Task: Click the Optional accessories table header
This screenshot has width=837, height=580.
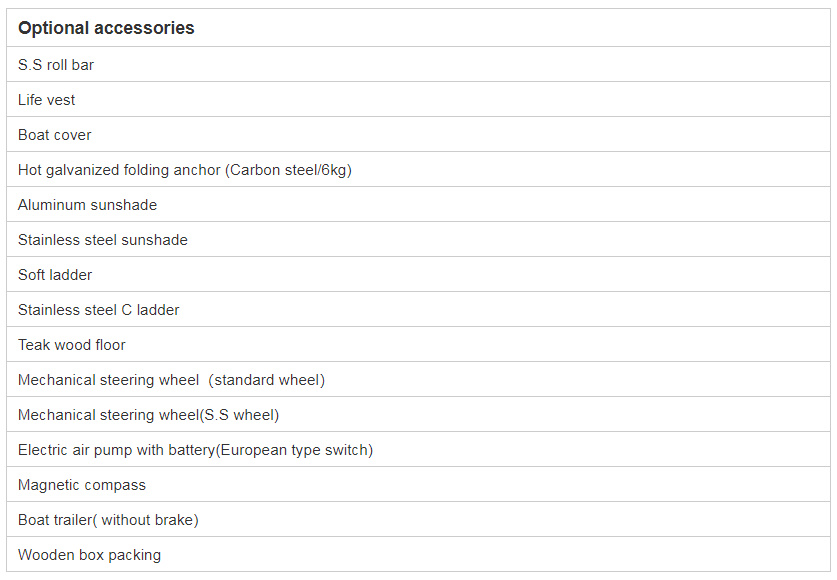Action: (x=106, y=28)
